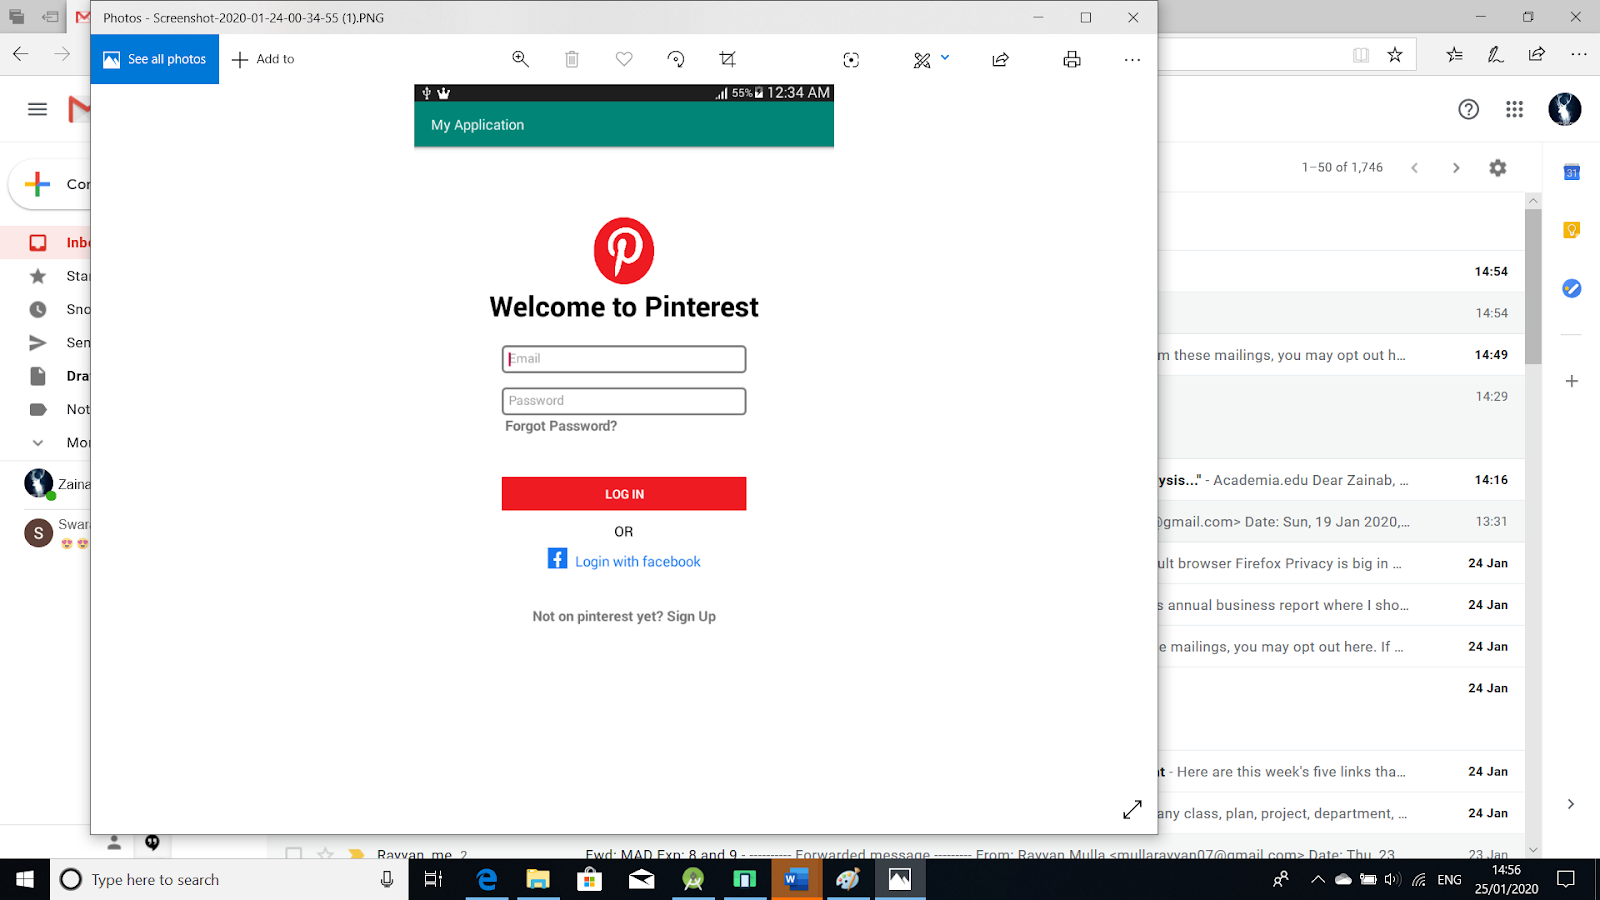
Task: Open Gmail main menu hamburger icon
Action: tap(37, 109)
